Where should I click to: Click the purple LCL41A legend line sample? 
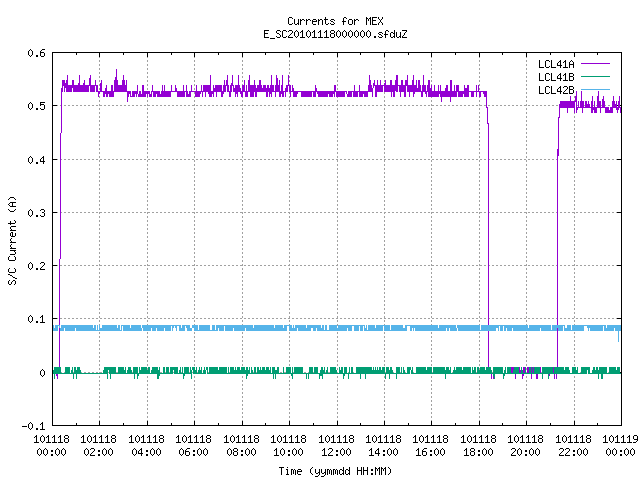[595, 64]
